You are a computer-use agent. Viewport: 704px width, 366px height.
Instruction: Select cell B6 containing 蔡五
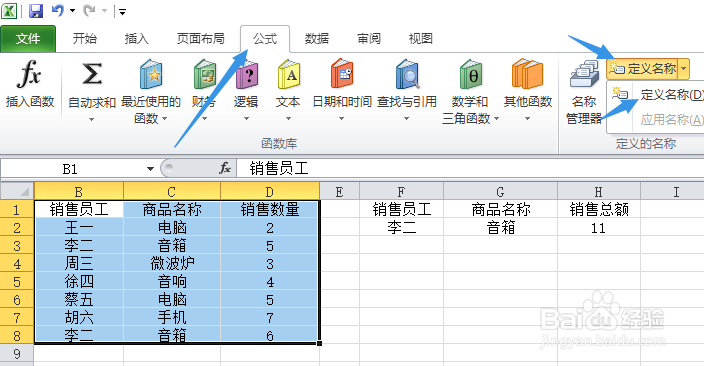pyautogui.click(x=79, y=300)
